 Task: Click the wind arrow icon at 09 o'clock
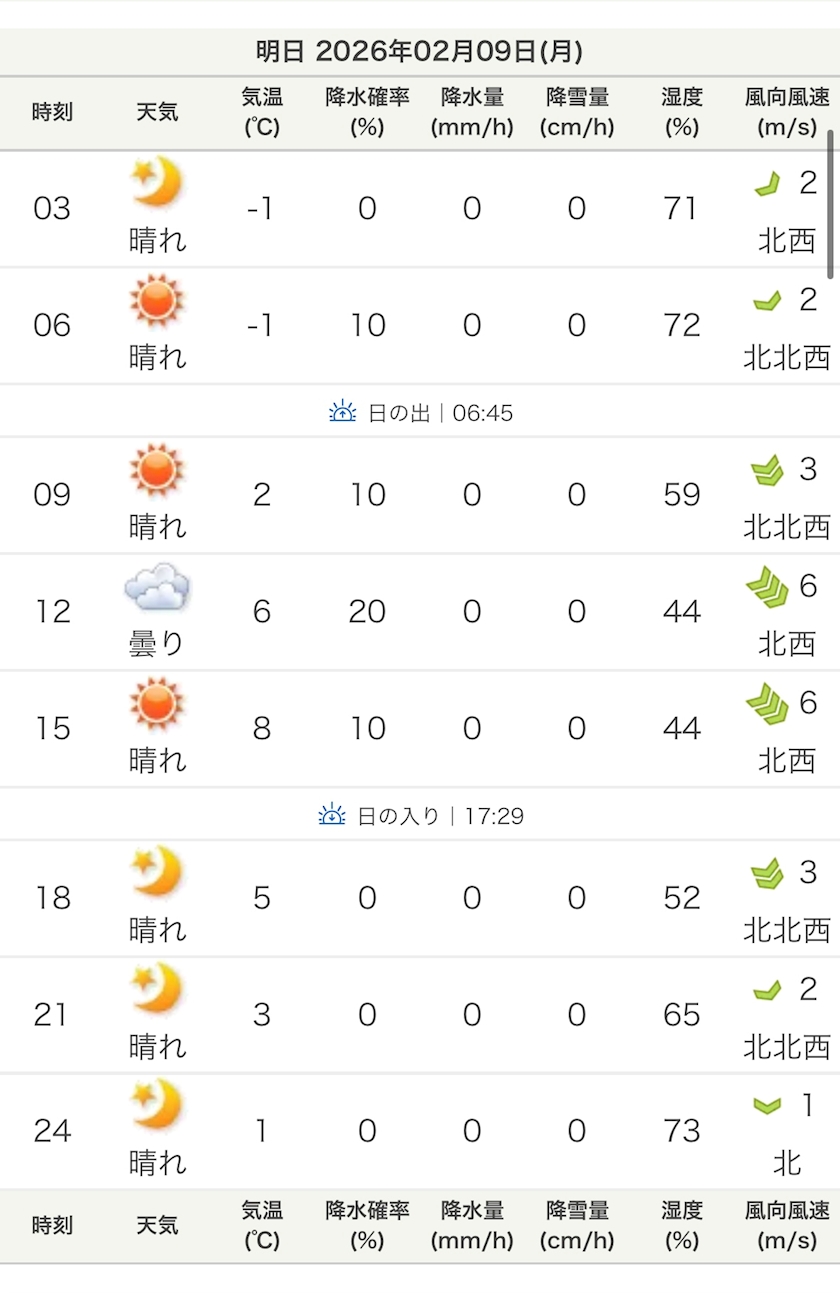(x=767, y=471)
